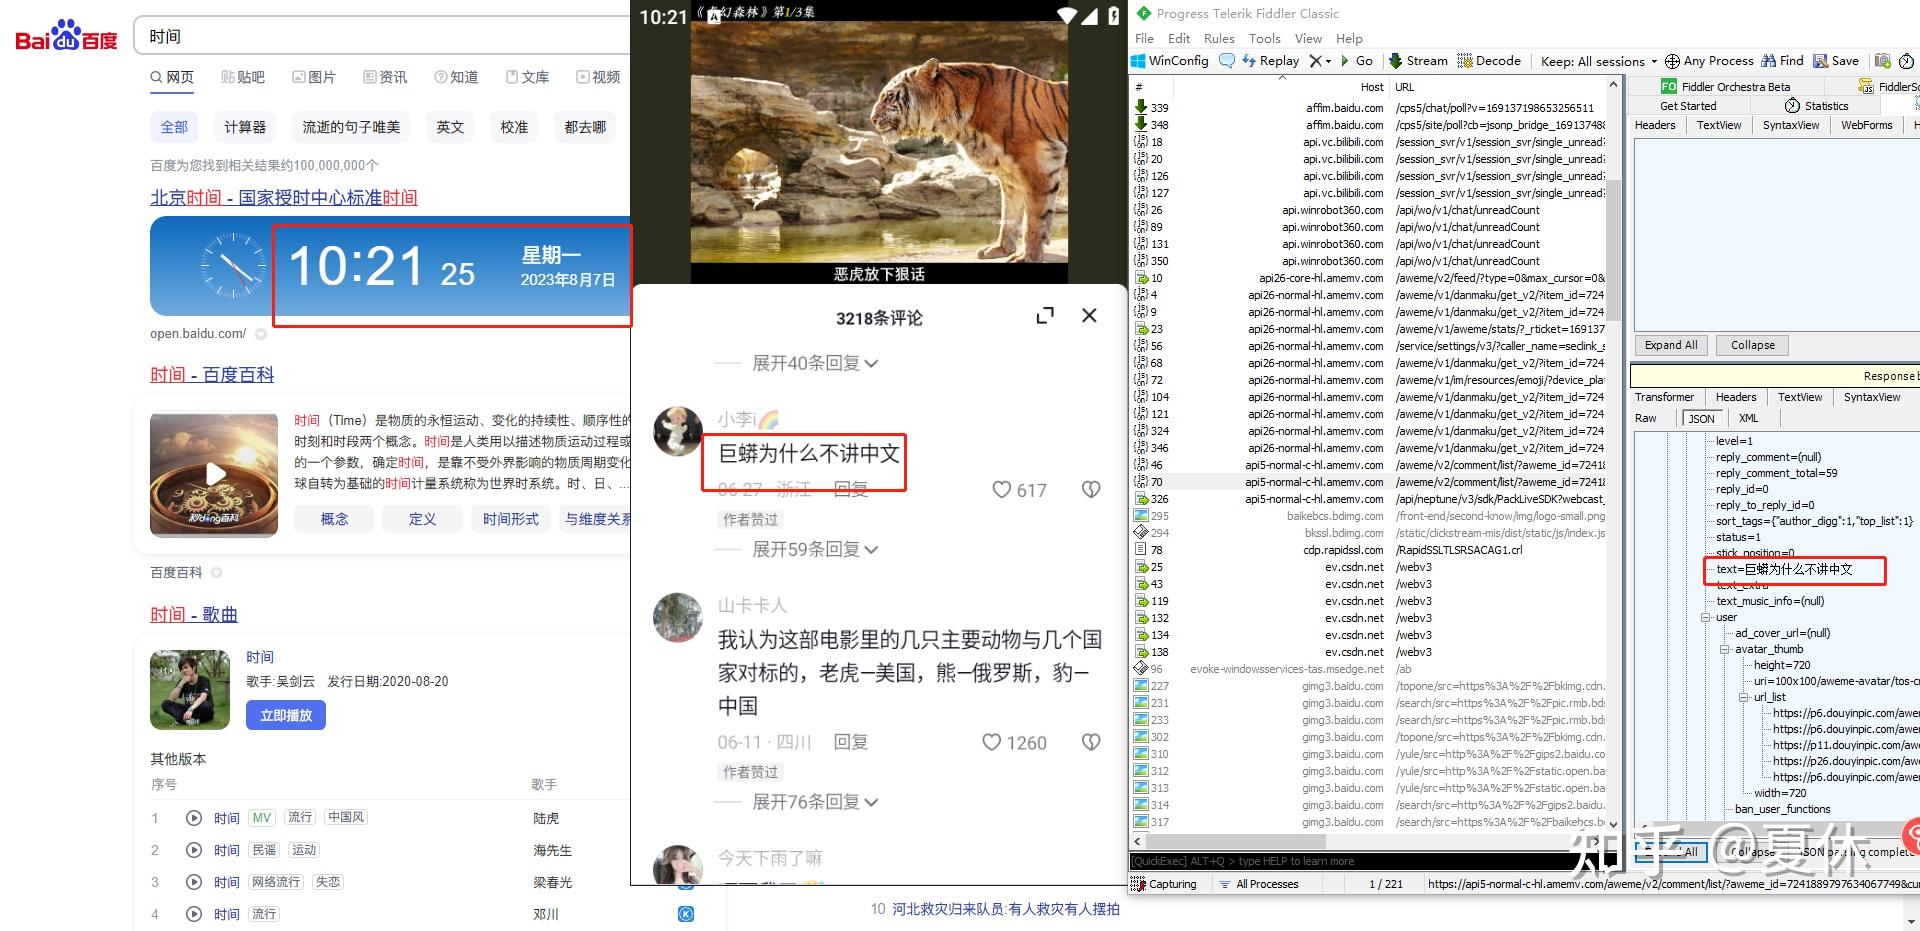
Task: Open the Rules menu
Action: (1219, 38)
